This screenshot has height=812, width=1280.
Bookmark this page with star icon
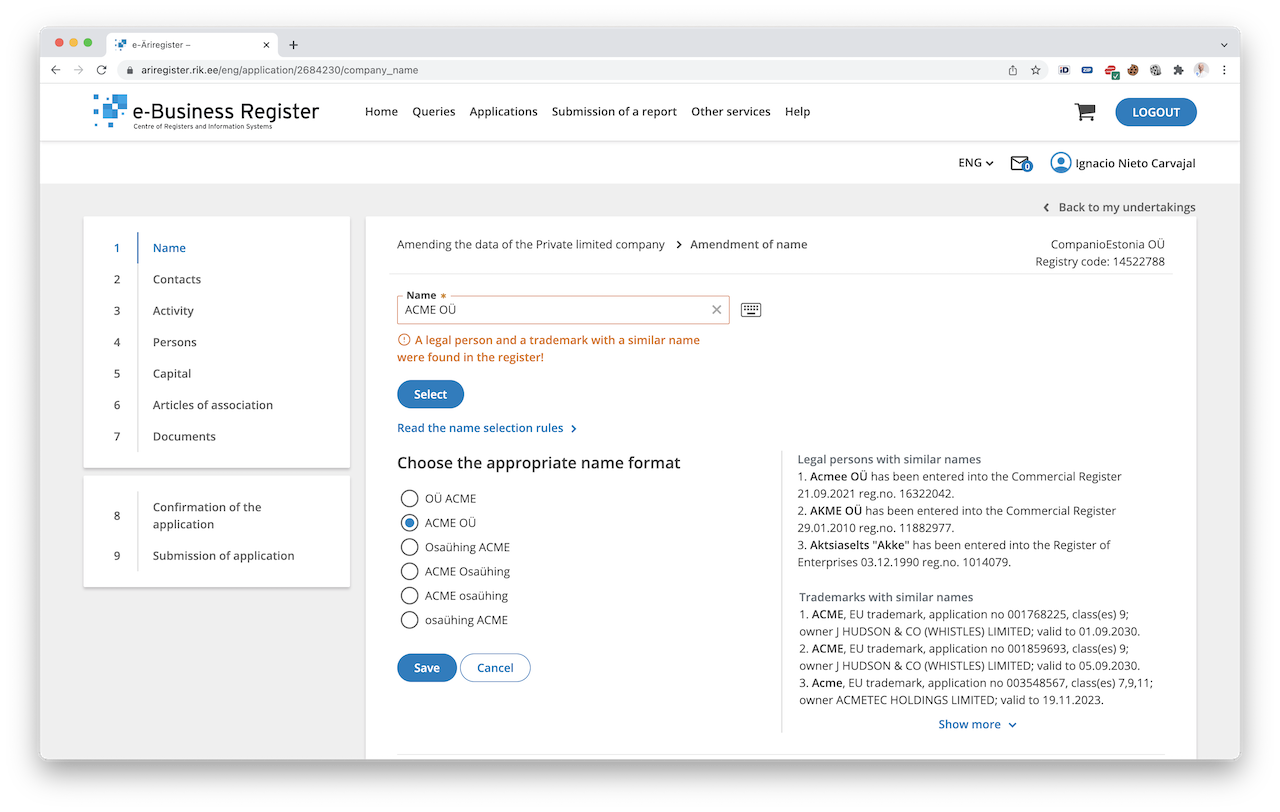pos(1036,70)
